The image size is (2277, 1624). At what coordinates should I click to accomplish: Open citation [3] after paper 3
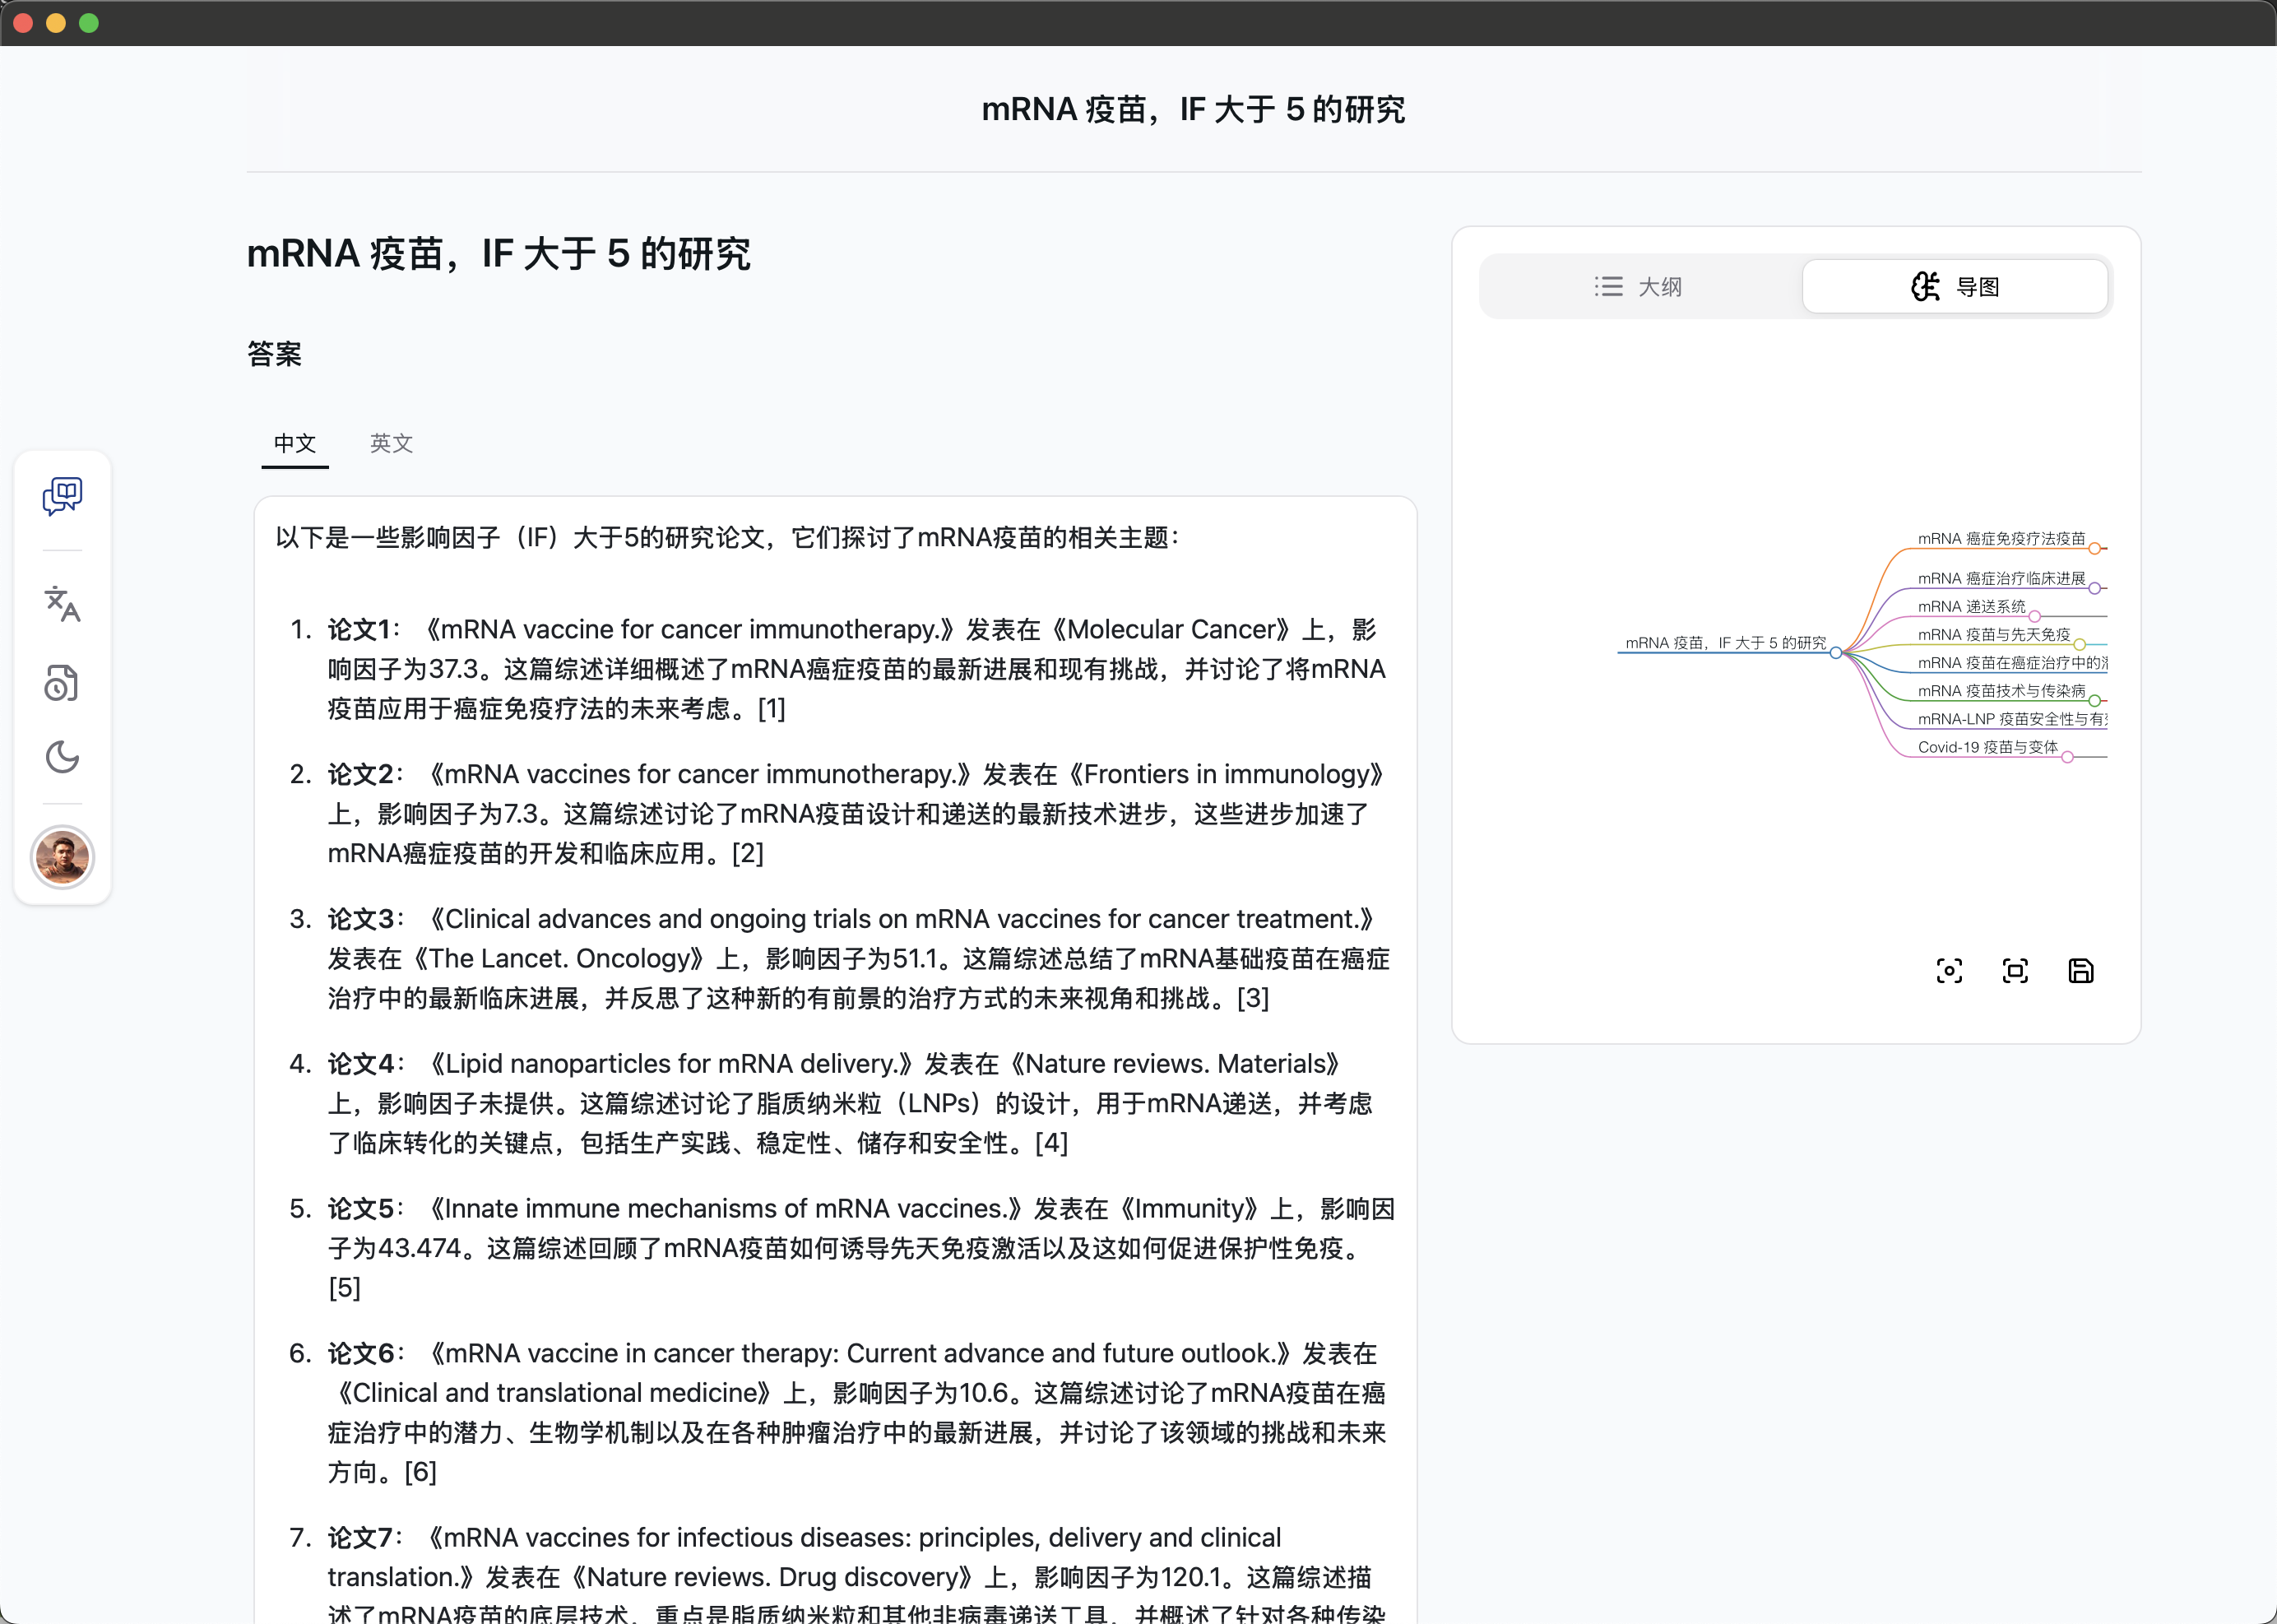[1253, 999]
